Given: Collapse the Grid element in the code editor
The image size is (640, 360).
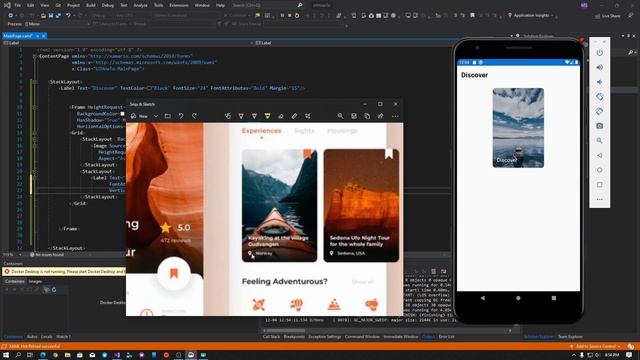Looking at the screenshot, I should click(x=35, y=133).
